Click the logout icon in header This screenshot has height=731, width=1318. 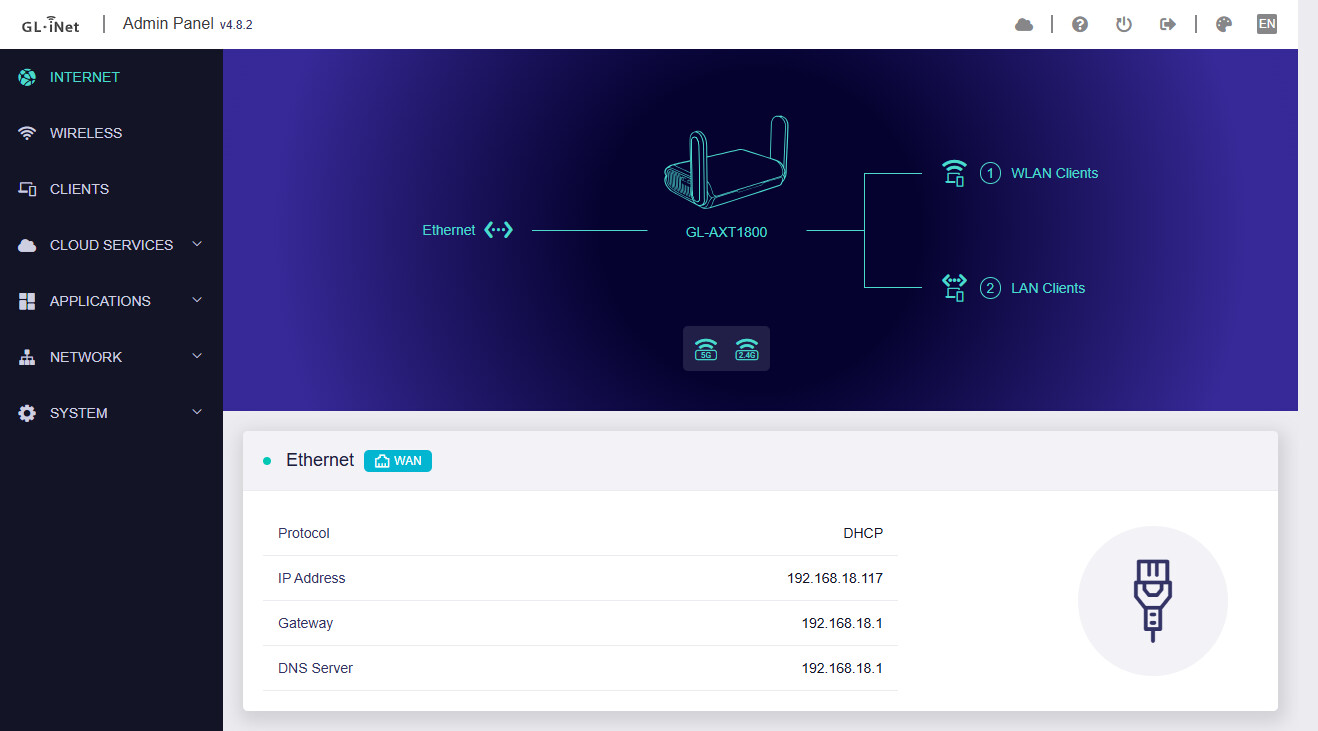point(1167,24)
